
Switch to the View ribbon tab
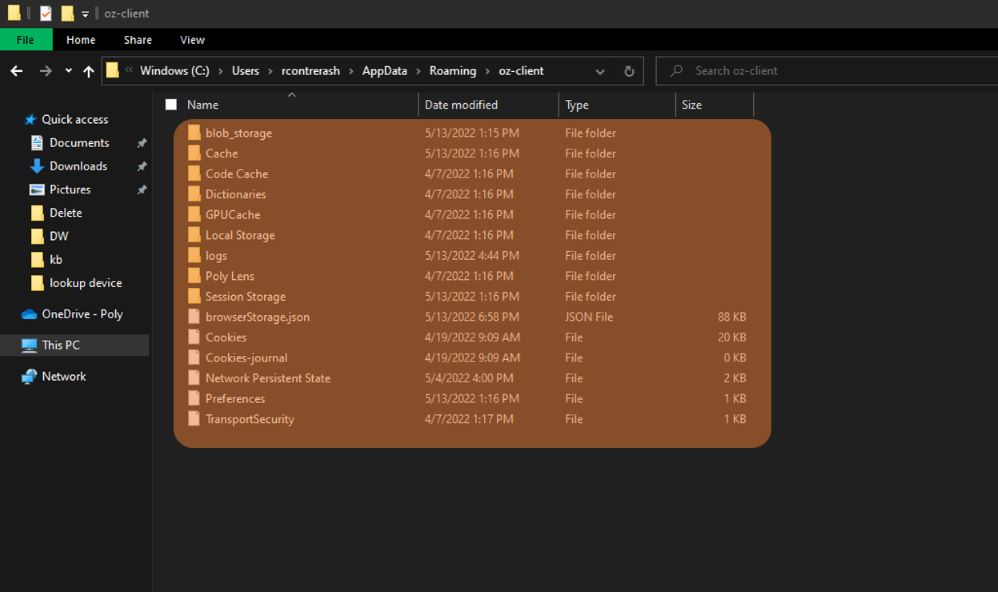tap(192, 40)
